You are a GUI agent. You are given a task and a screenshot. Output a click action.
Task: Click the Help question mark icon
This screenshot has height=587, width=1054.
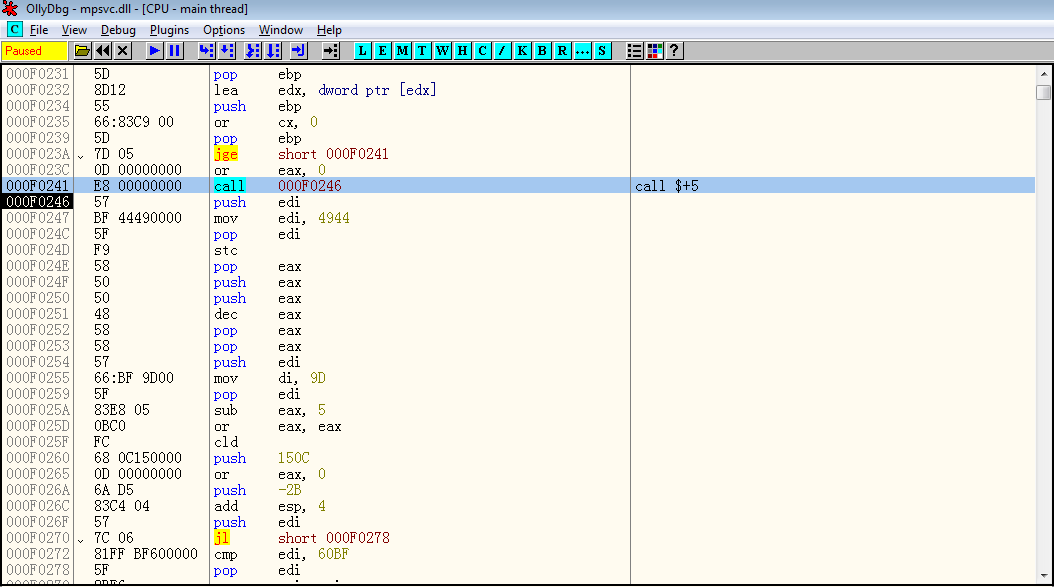675,50
